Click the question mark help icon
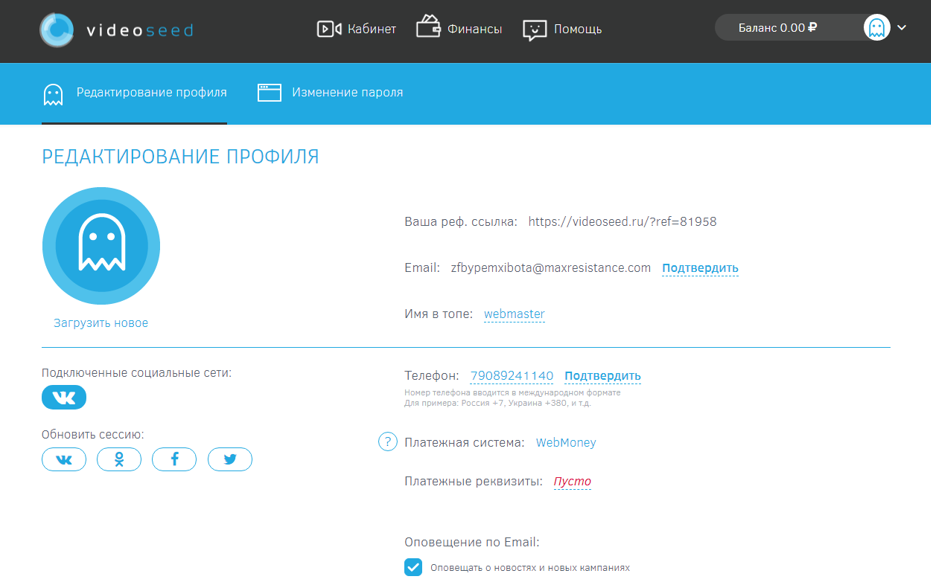This screenshot has width=931, height=588. (388, 442)
